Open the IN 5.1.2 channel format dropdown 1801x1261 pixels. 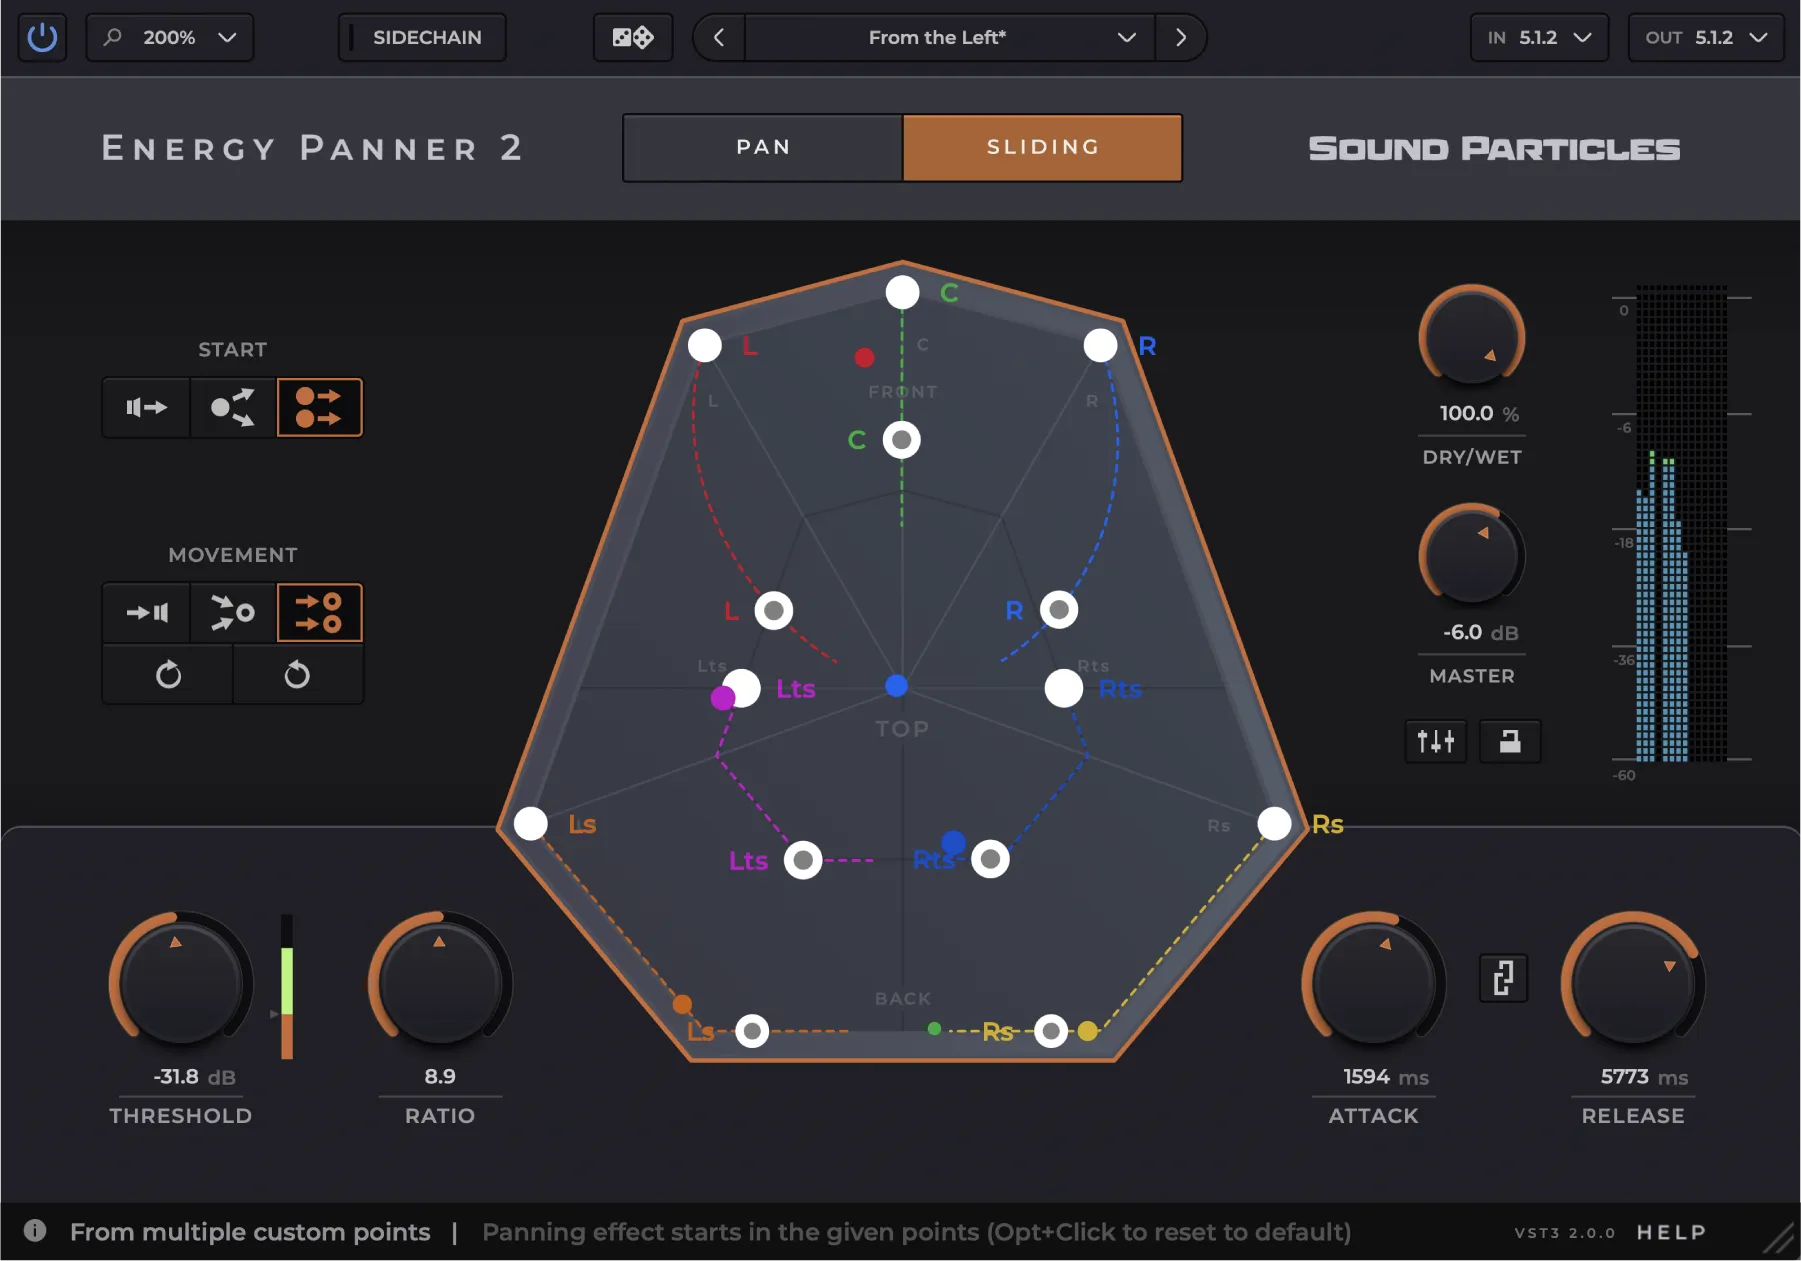[1539, 38]
